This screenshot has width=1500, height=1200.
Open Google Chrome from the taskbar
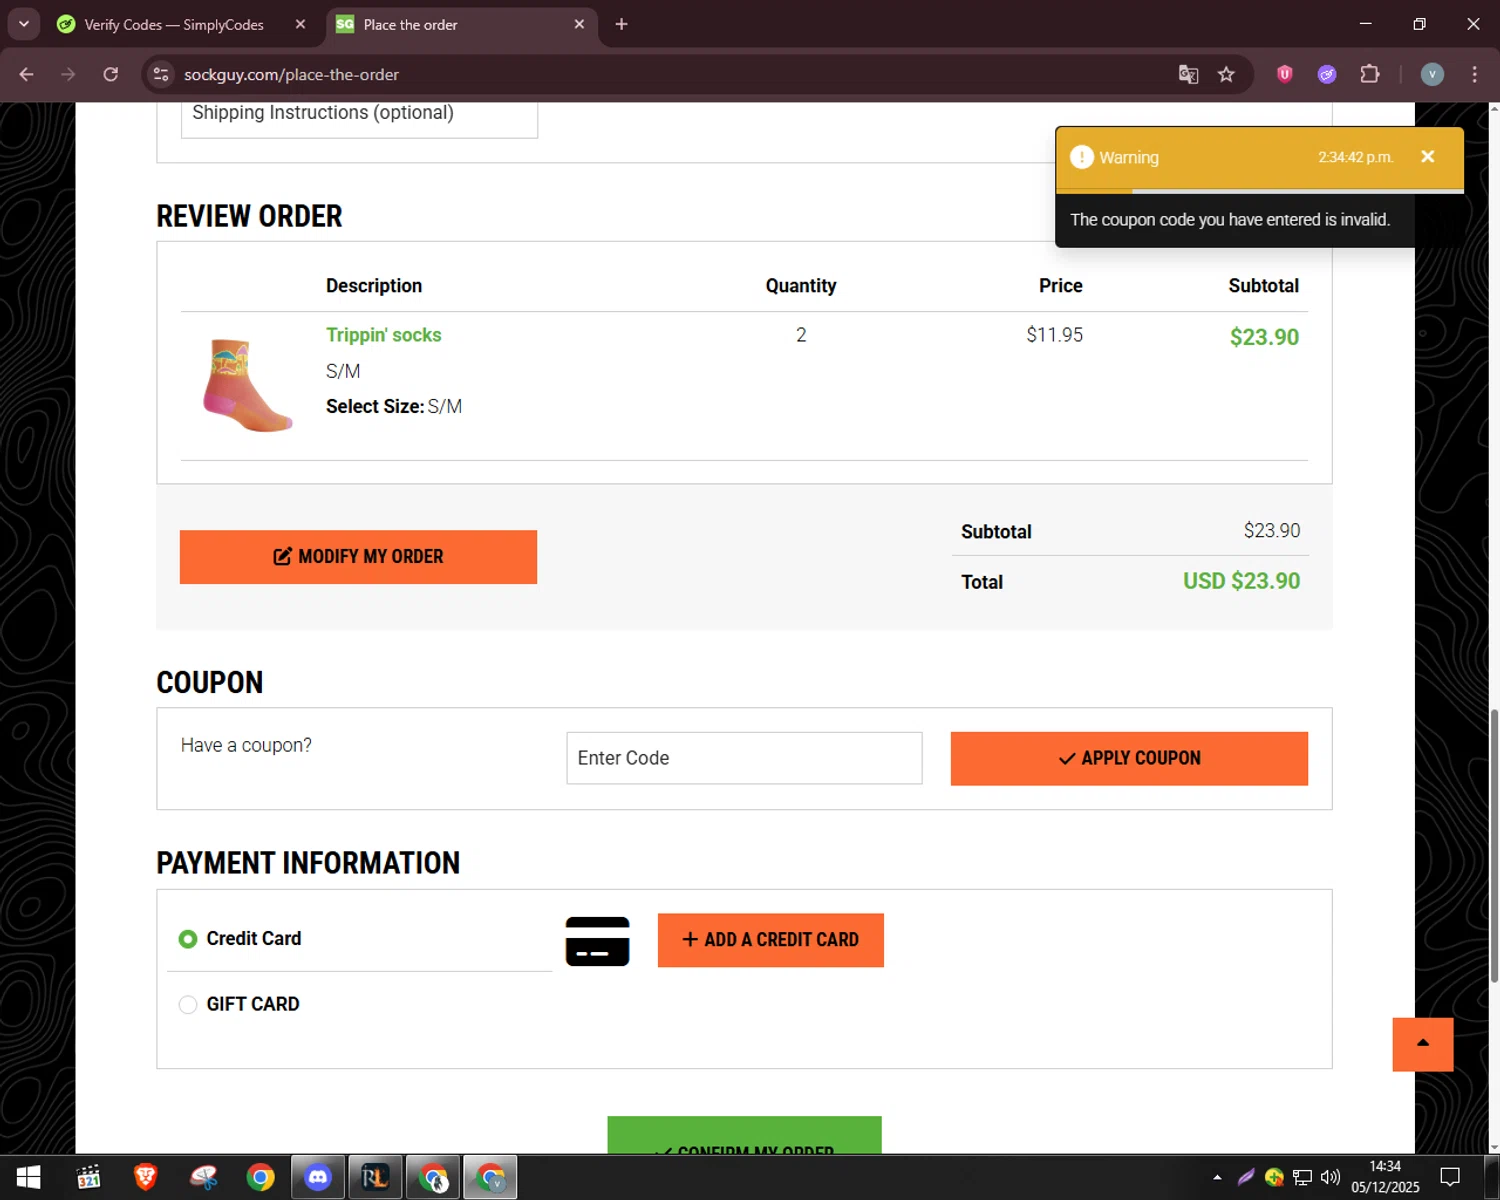pos(260,1177)
